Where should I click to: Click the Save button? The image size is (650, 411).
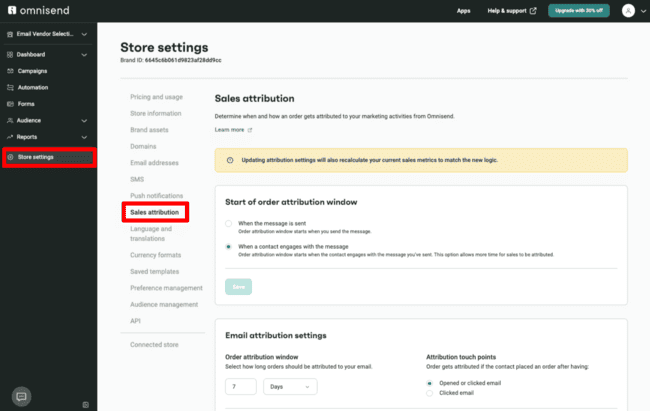238,287
